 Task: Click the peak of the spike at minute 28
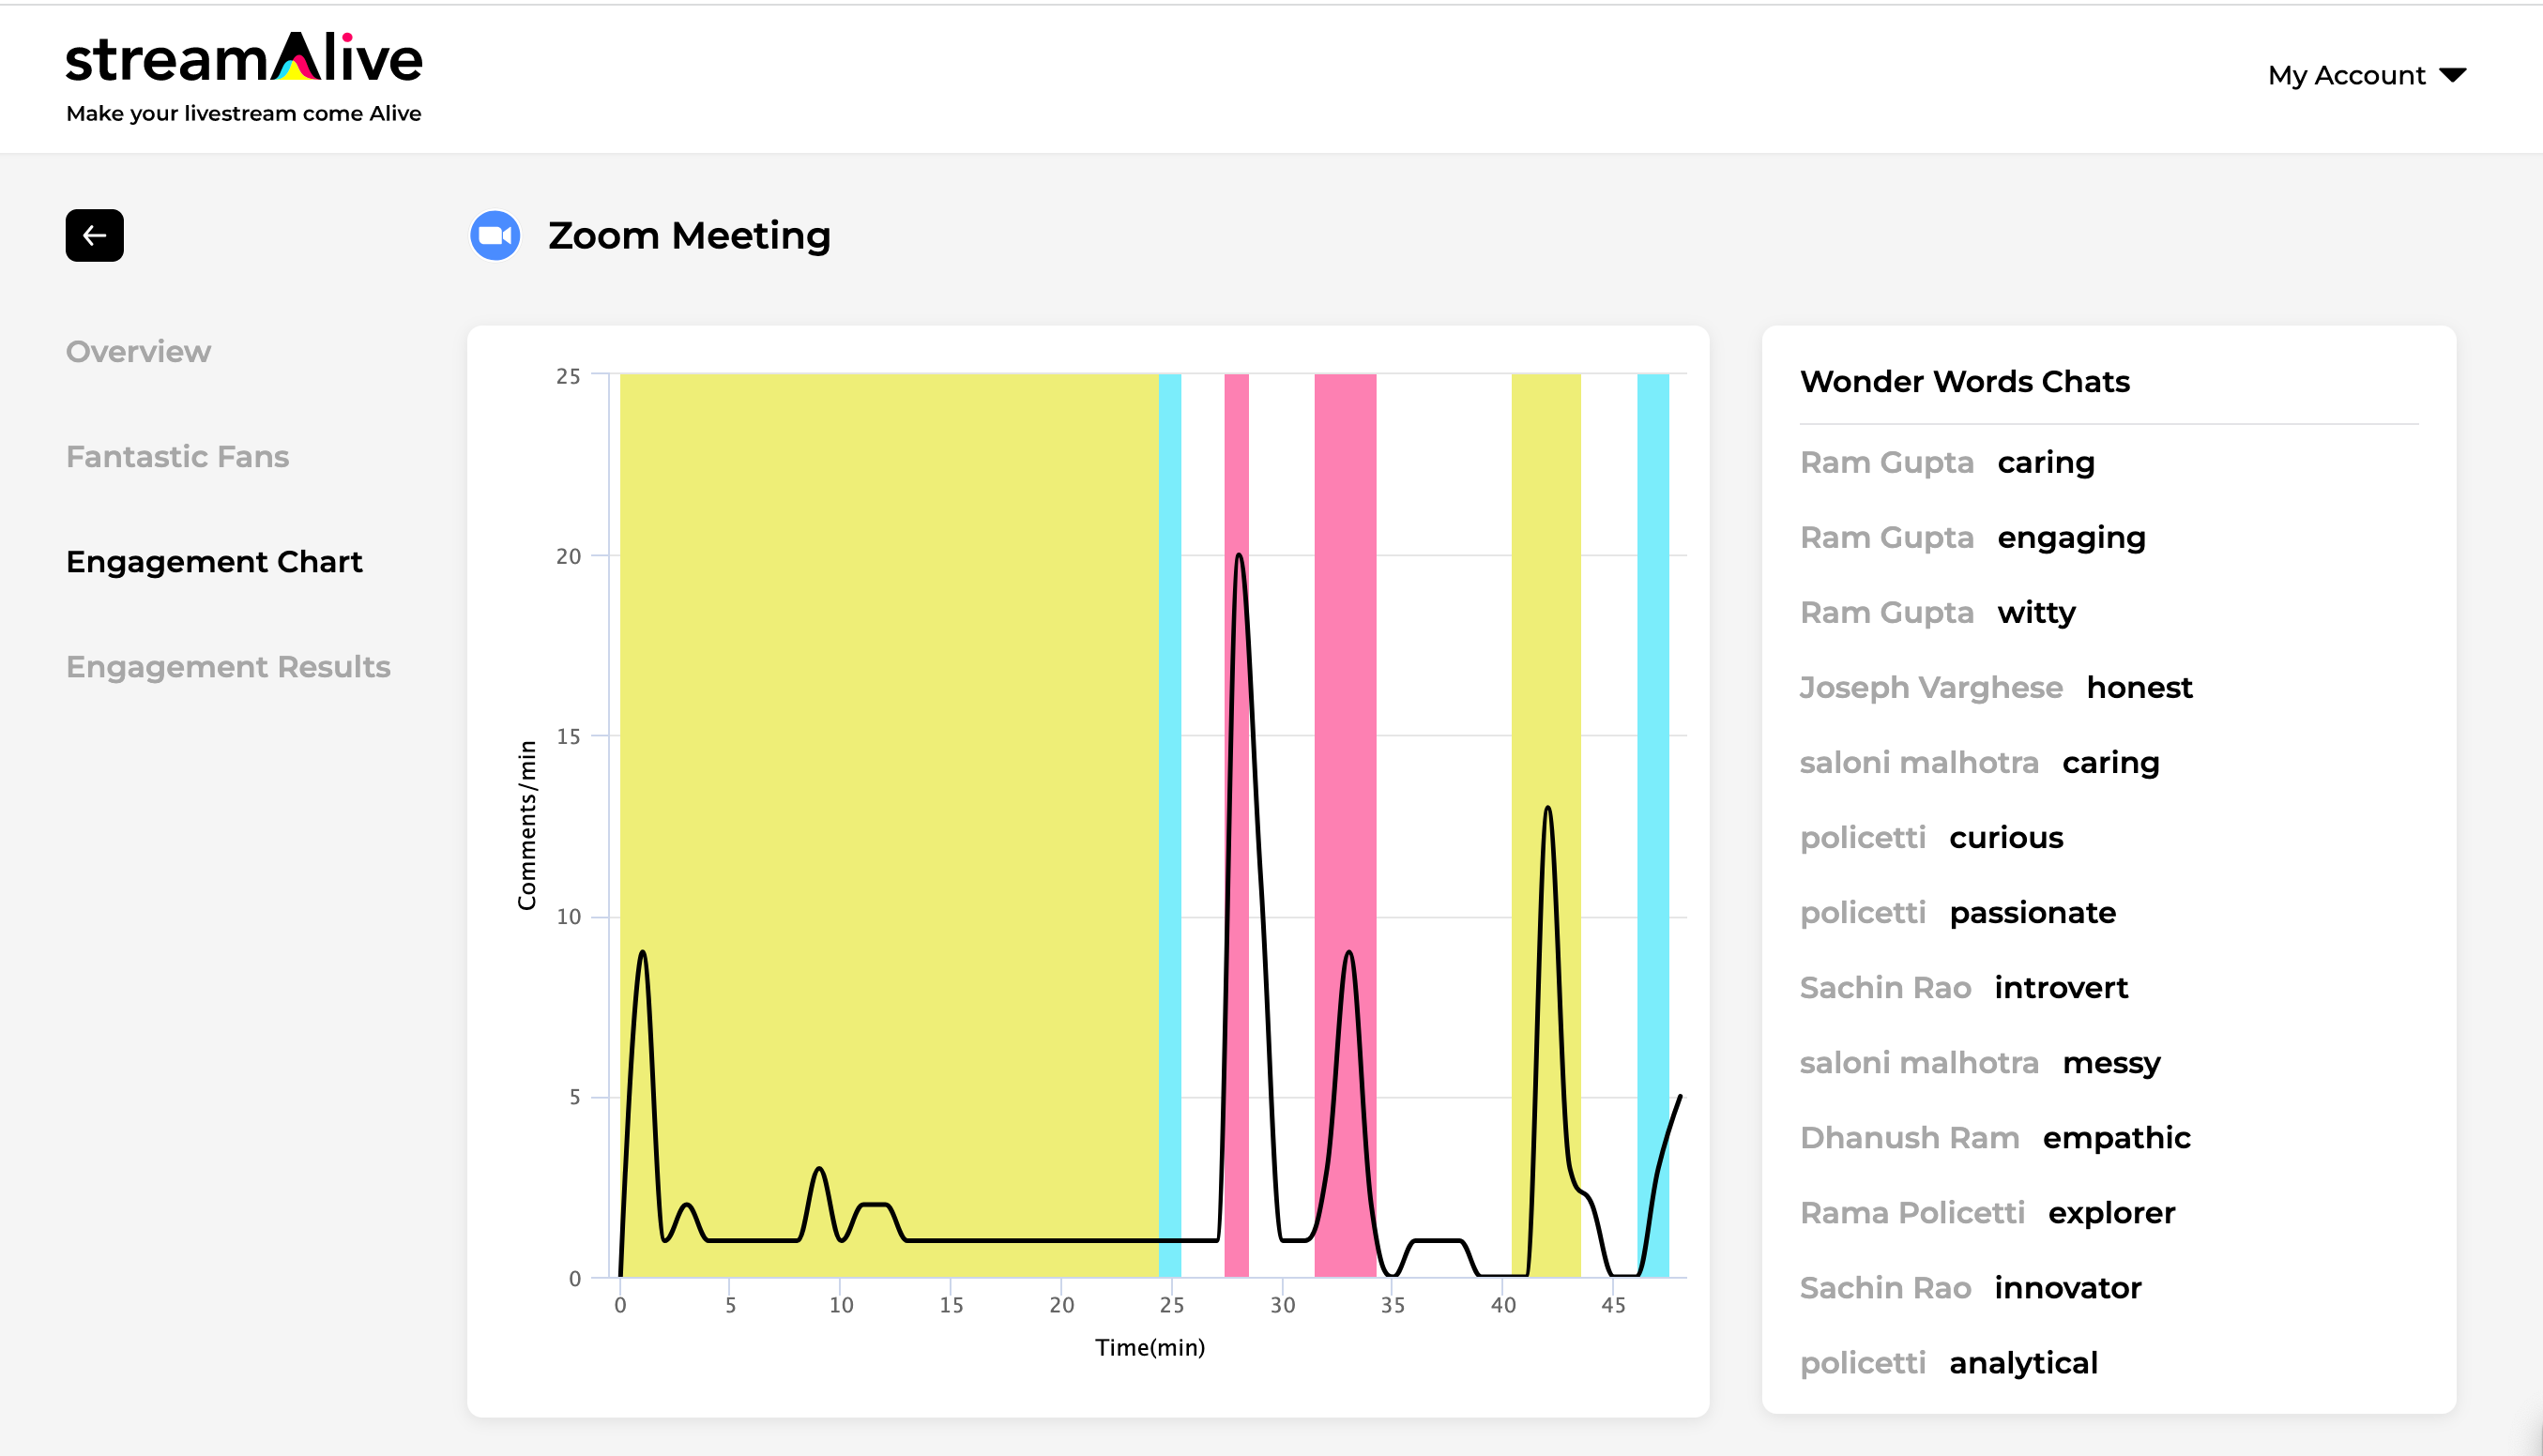pyautogui.click(x=1239, y=556)
